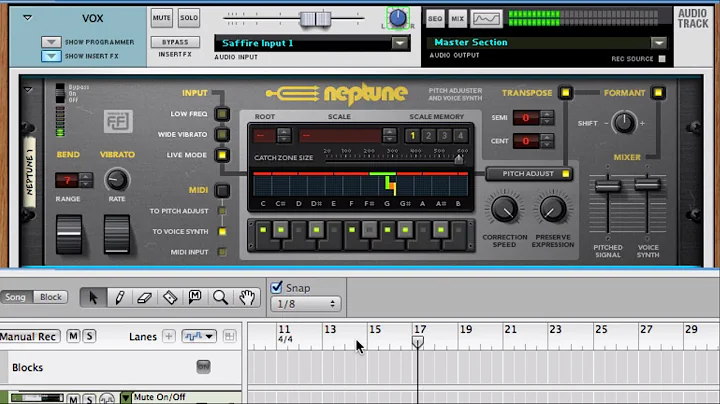Collapse the Show Insert FX section
The height and width of the screenshot is (404, 720).
[51, 56]
